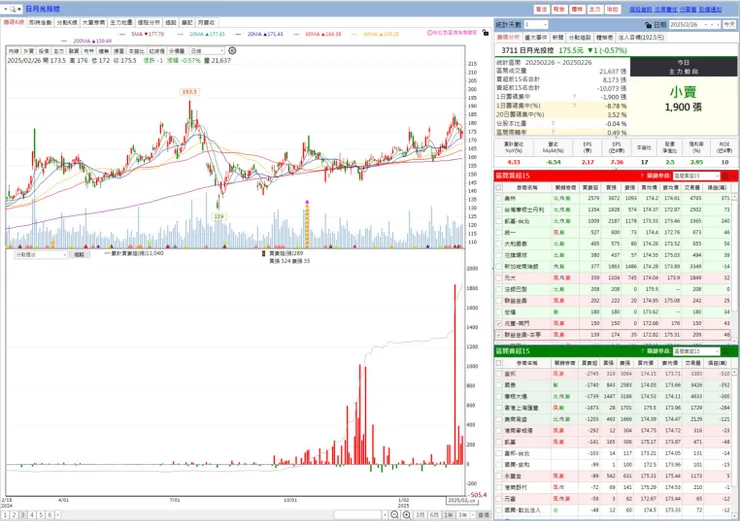Click help question mark in green 區間賣超15 header
Image resolution: width=740 pixels, height=521 pixels.
click(x=642, y=351)
